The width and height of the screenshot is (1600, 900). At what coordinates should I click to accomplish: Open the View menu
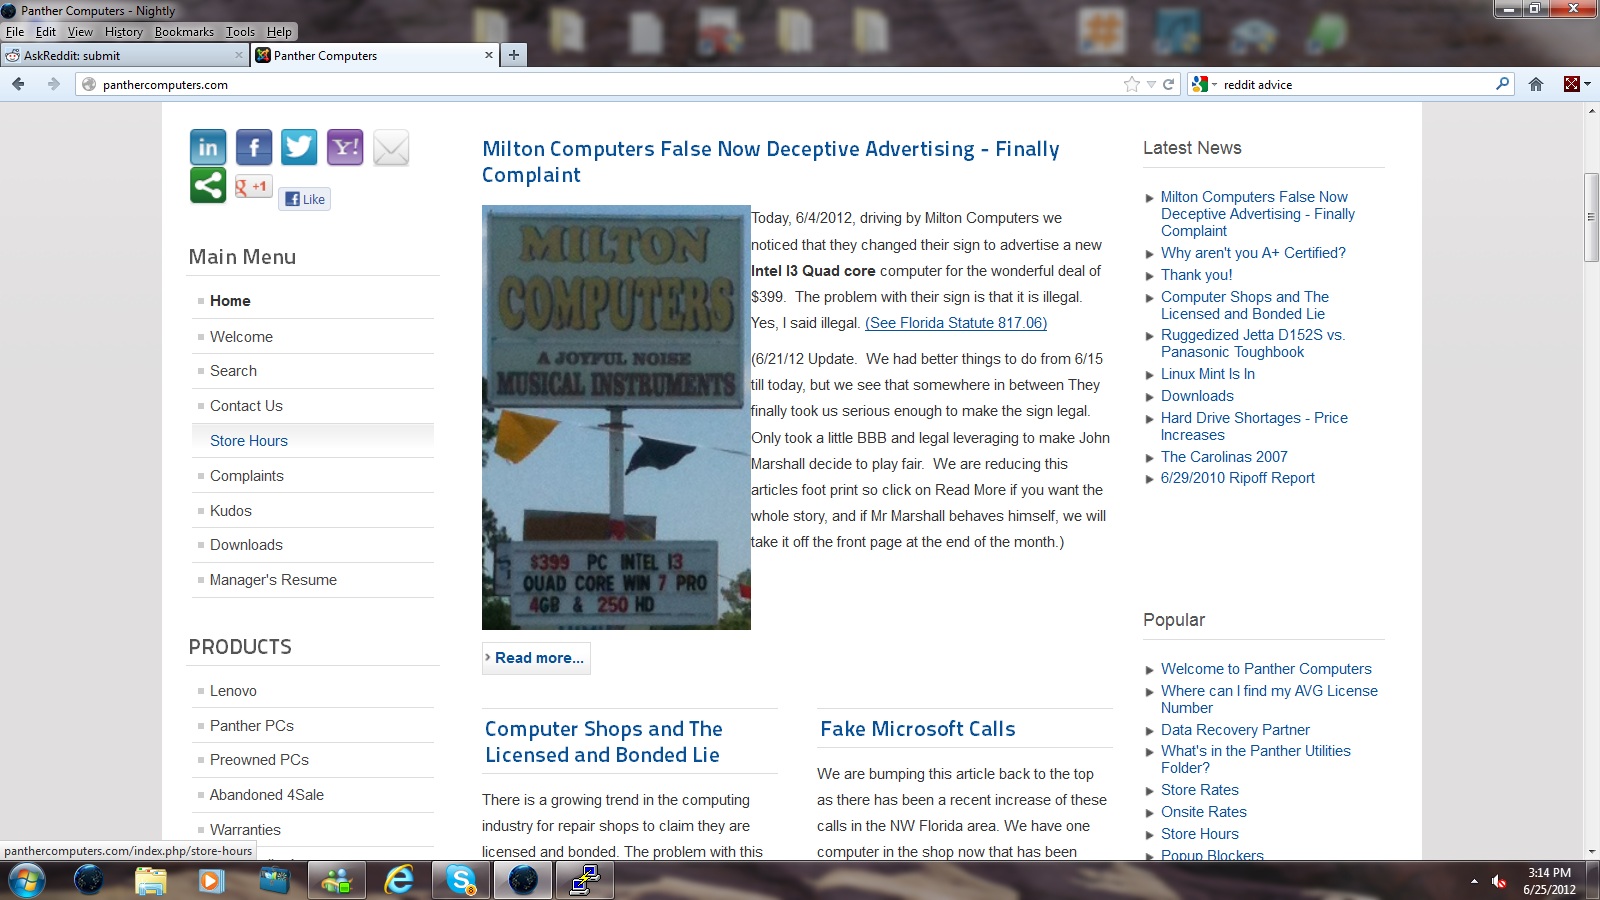pos(80,32)
